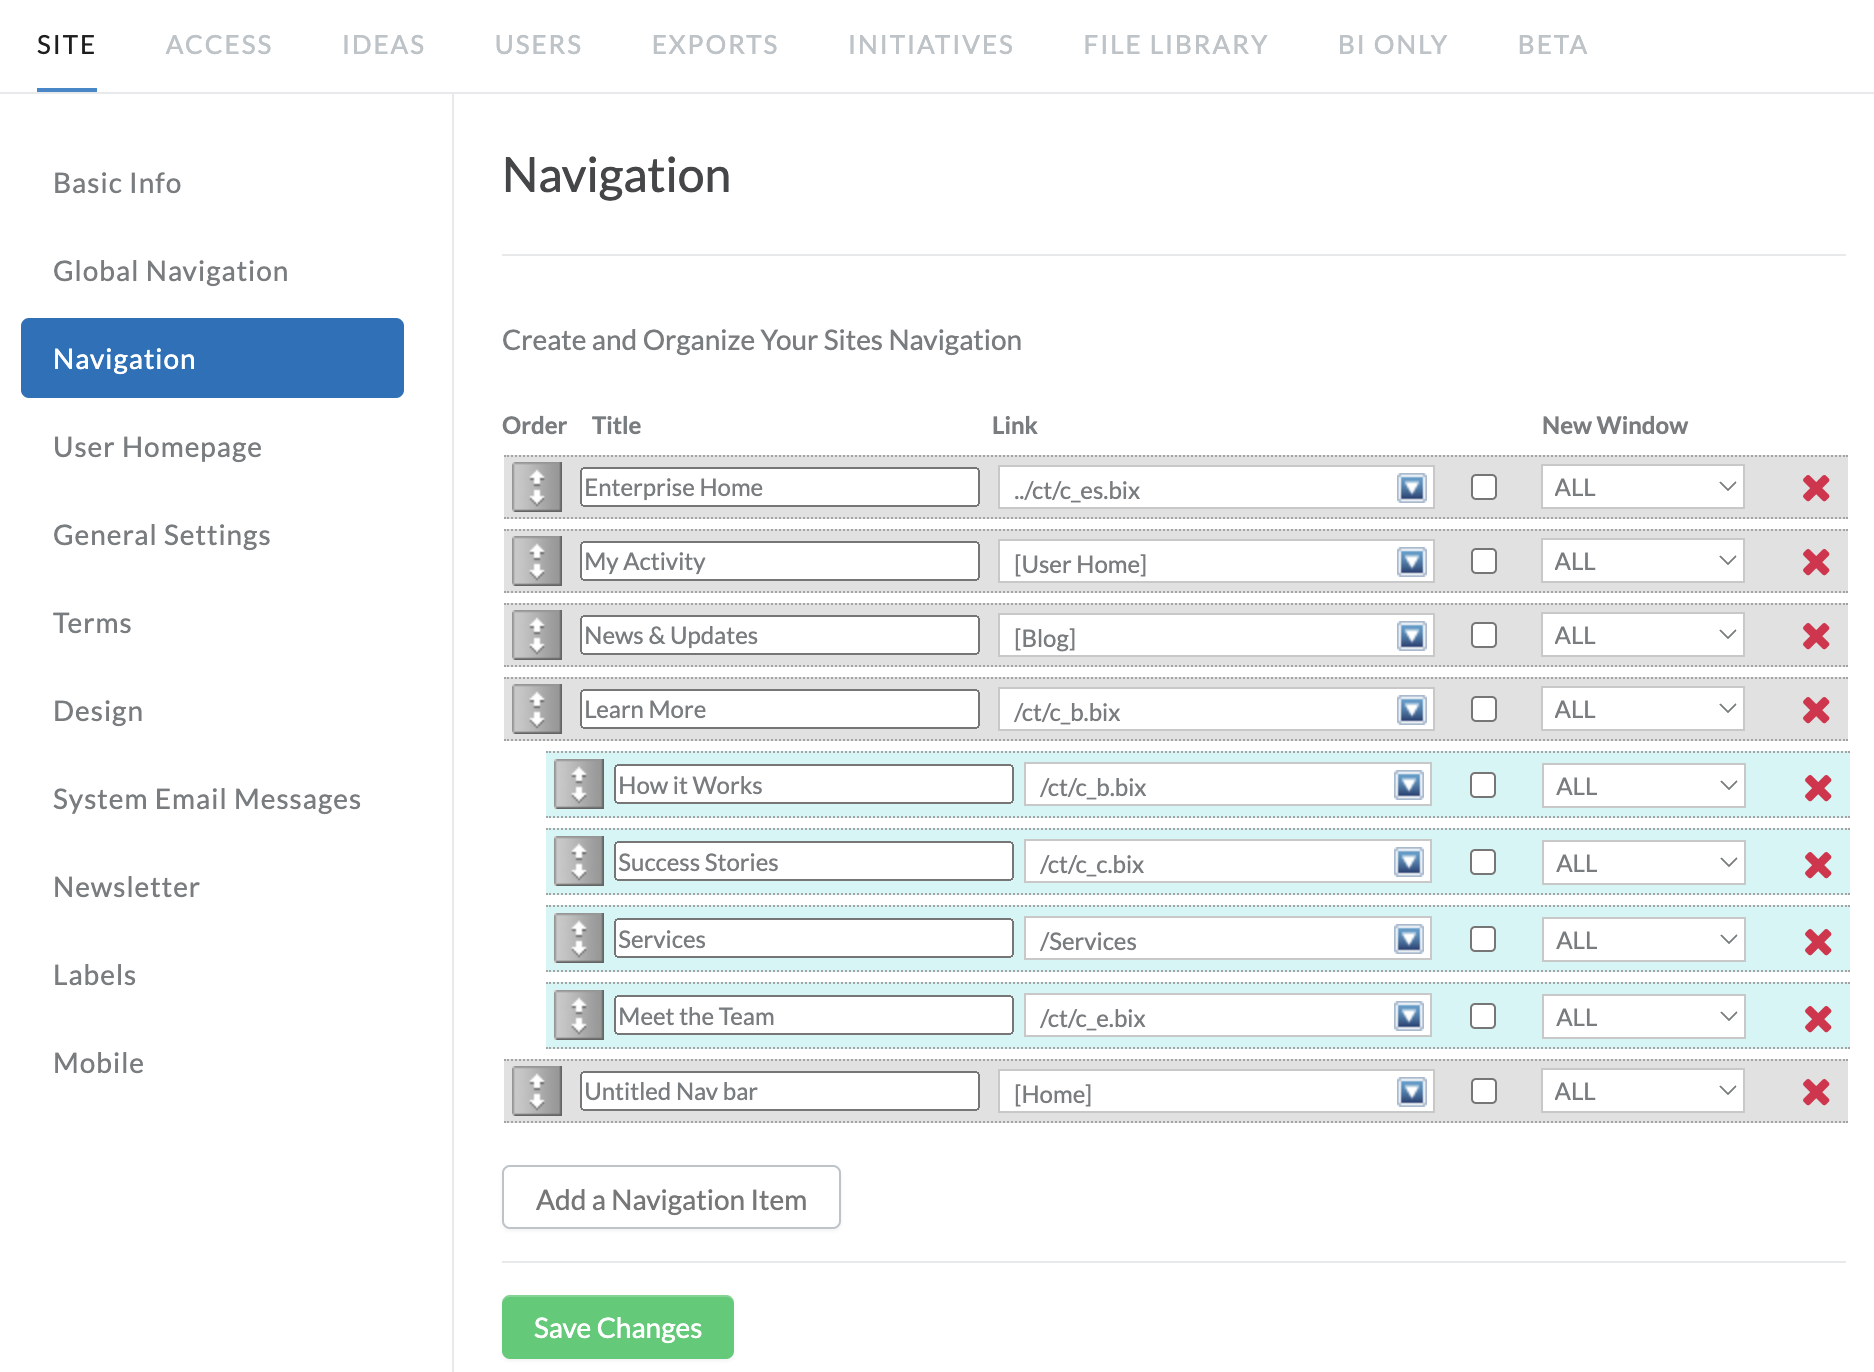Open ALL dropdown for Learn More row

click(1642, 709)
